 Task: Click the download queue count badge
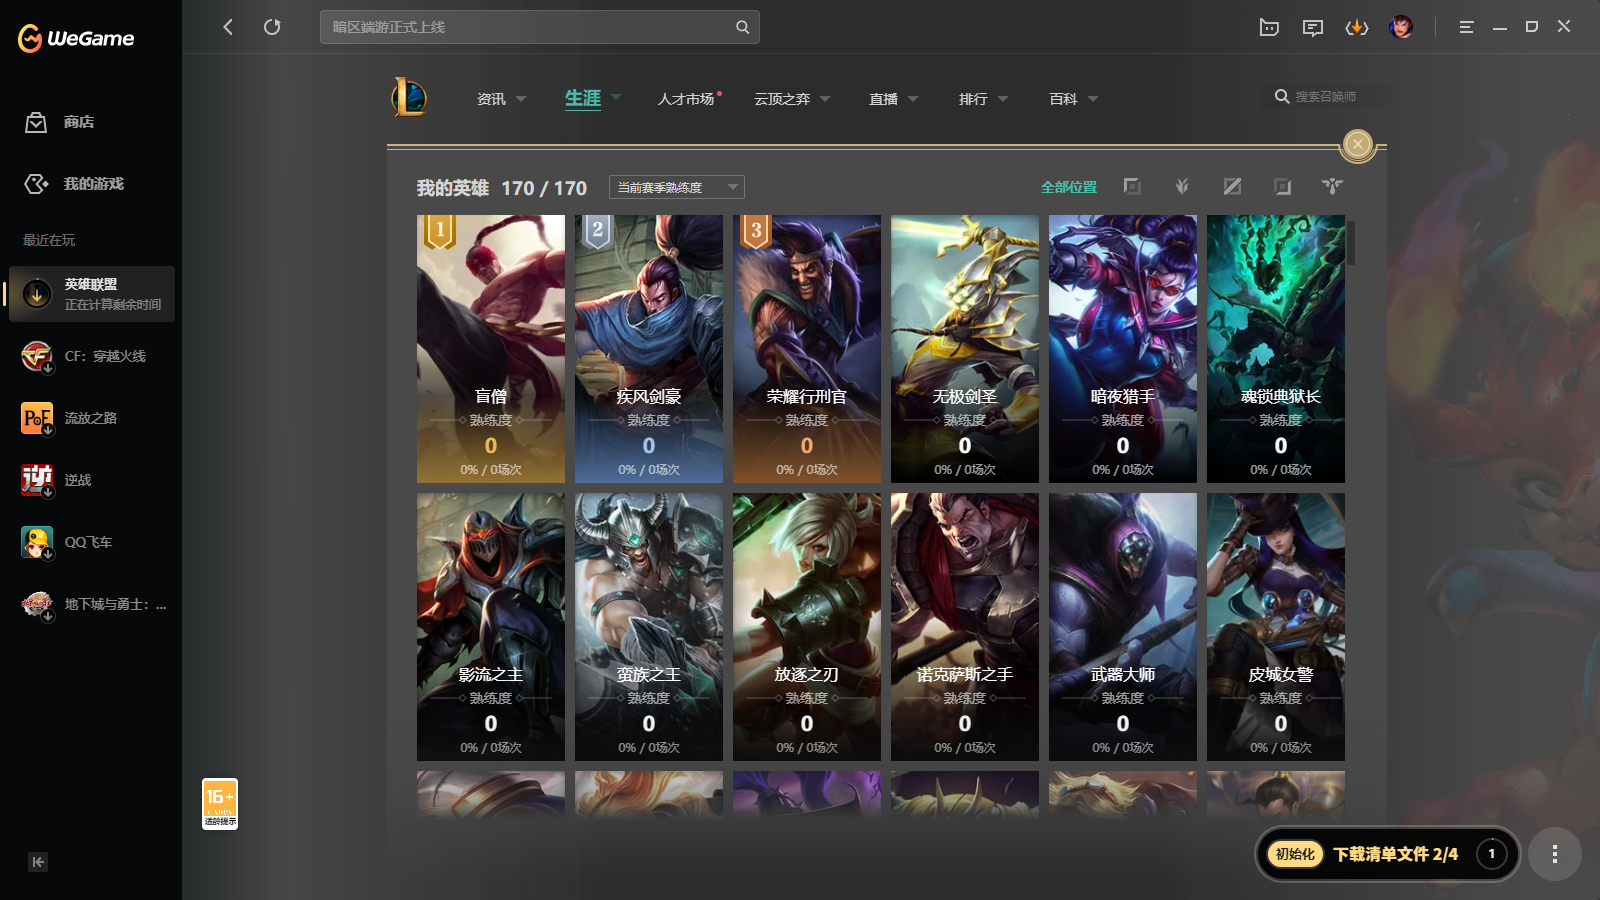[x=1491, y=854]
